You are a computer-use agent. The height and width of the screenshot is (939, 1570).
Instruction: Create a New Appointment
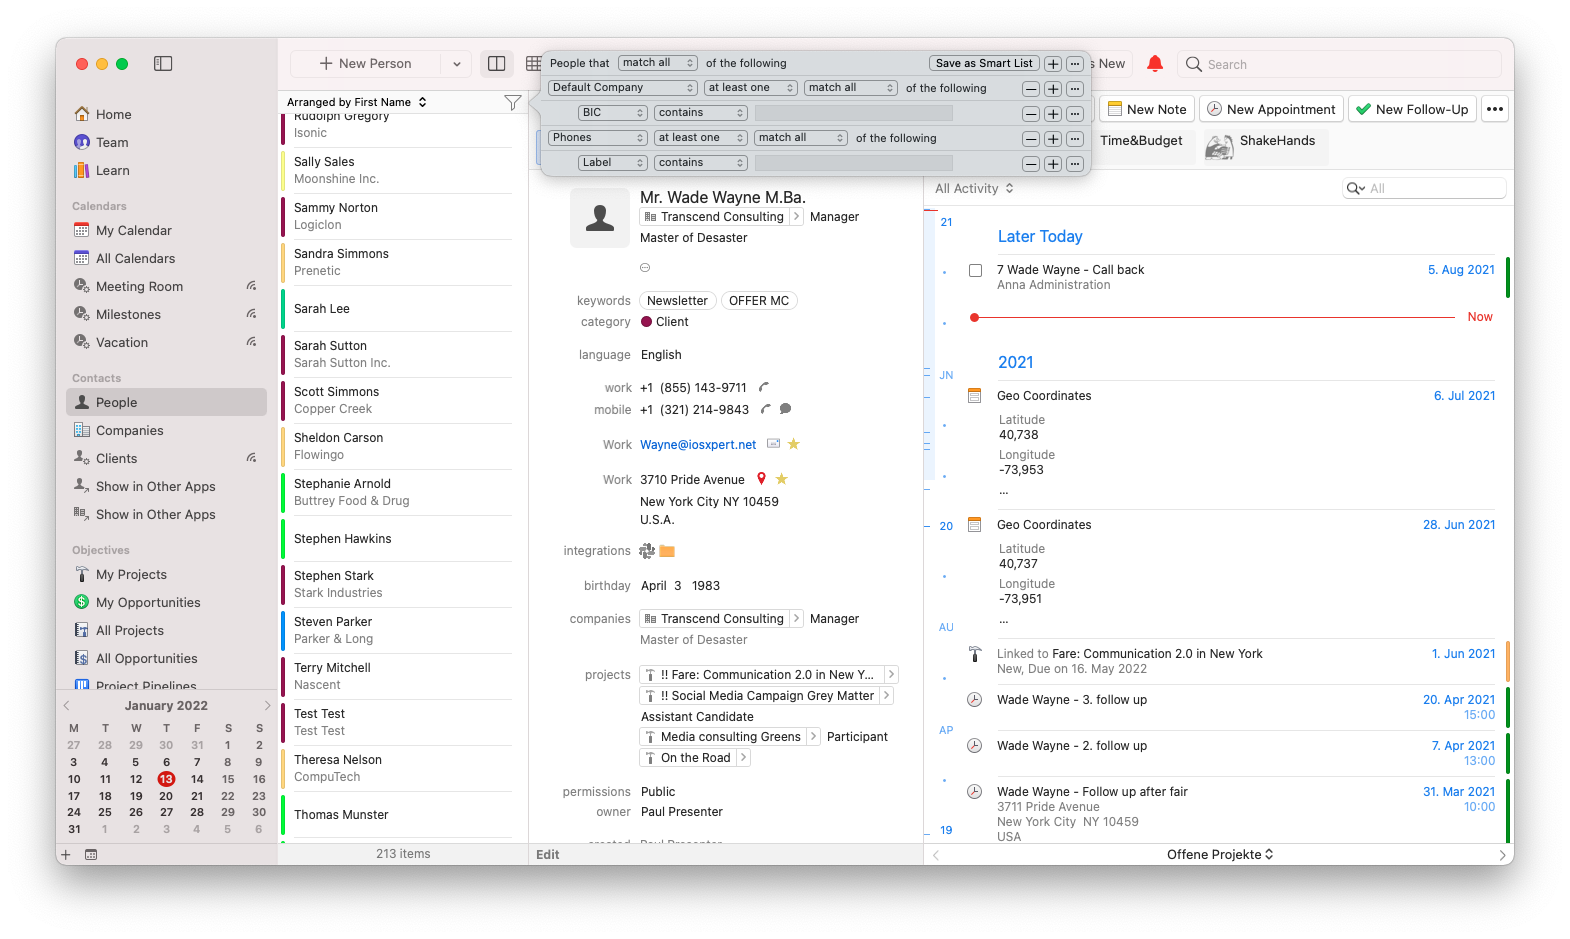pyautogui.click(x=1270, y=109)
